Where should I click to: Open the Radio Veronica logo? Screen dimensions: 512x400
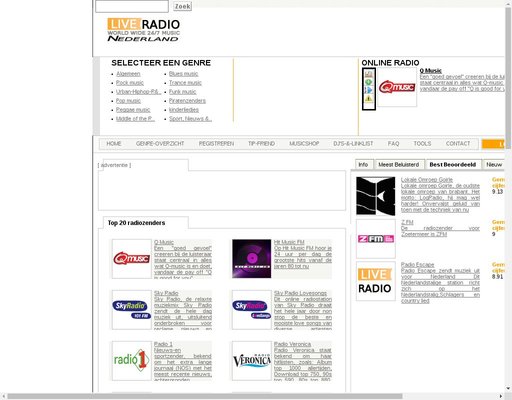pyautogui.click(x=252, y=361)
